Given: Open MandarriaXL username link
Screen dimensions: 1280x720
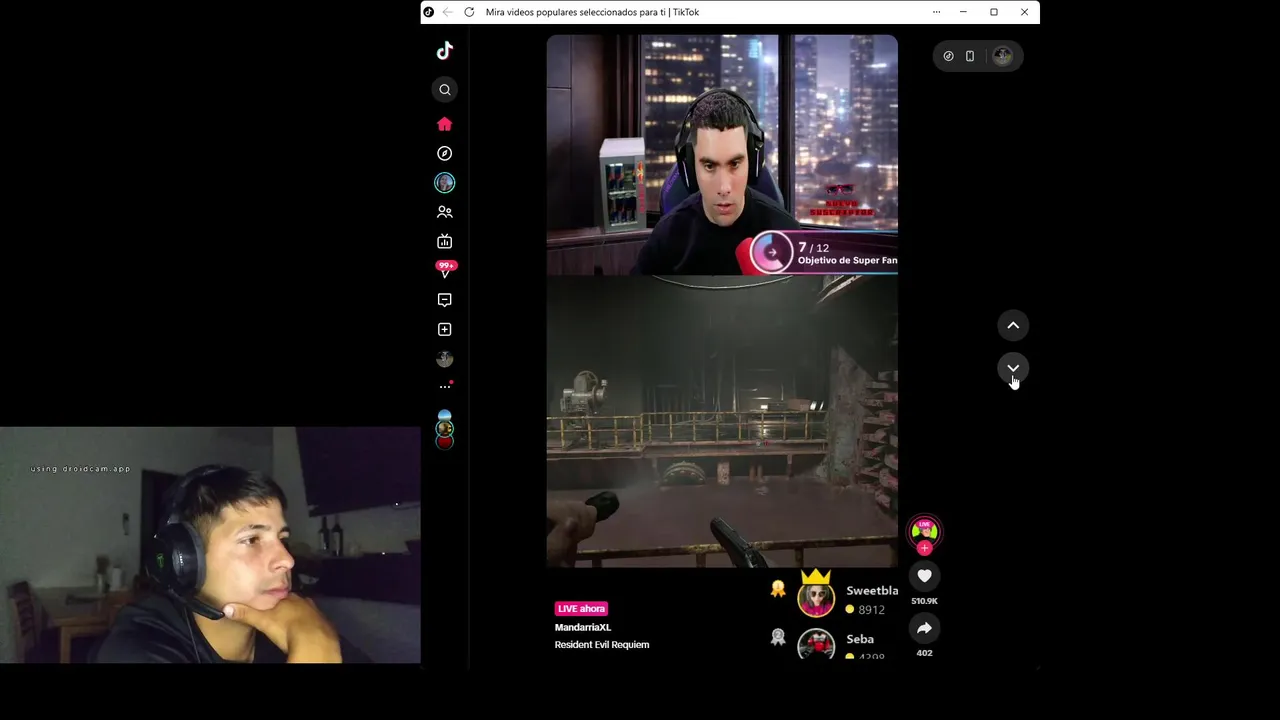Looking at the screenshot, I should coord(583,627).
